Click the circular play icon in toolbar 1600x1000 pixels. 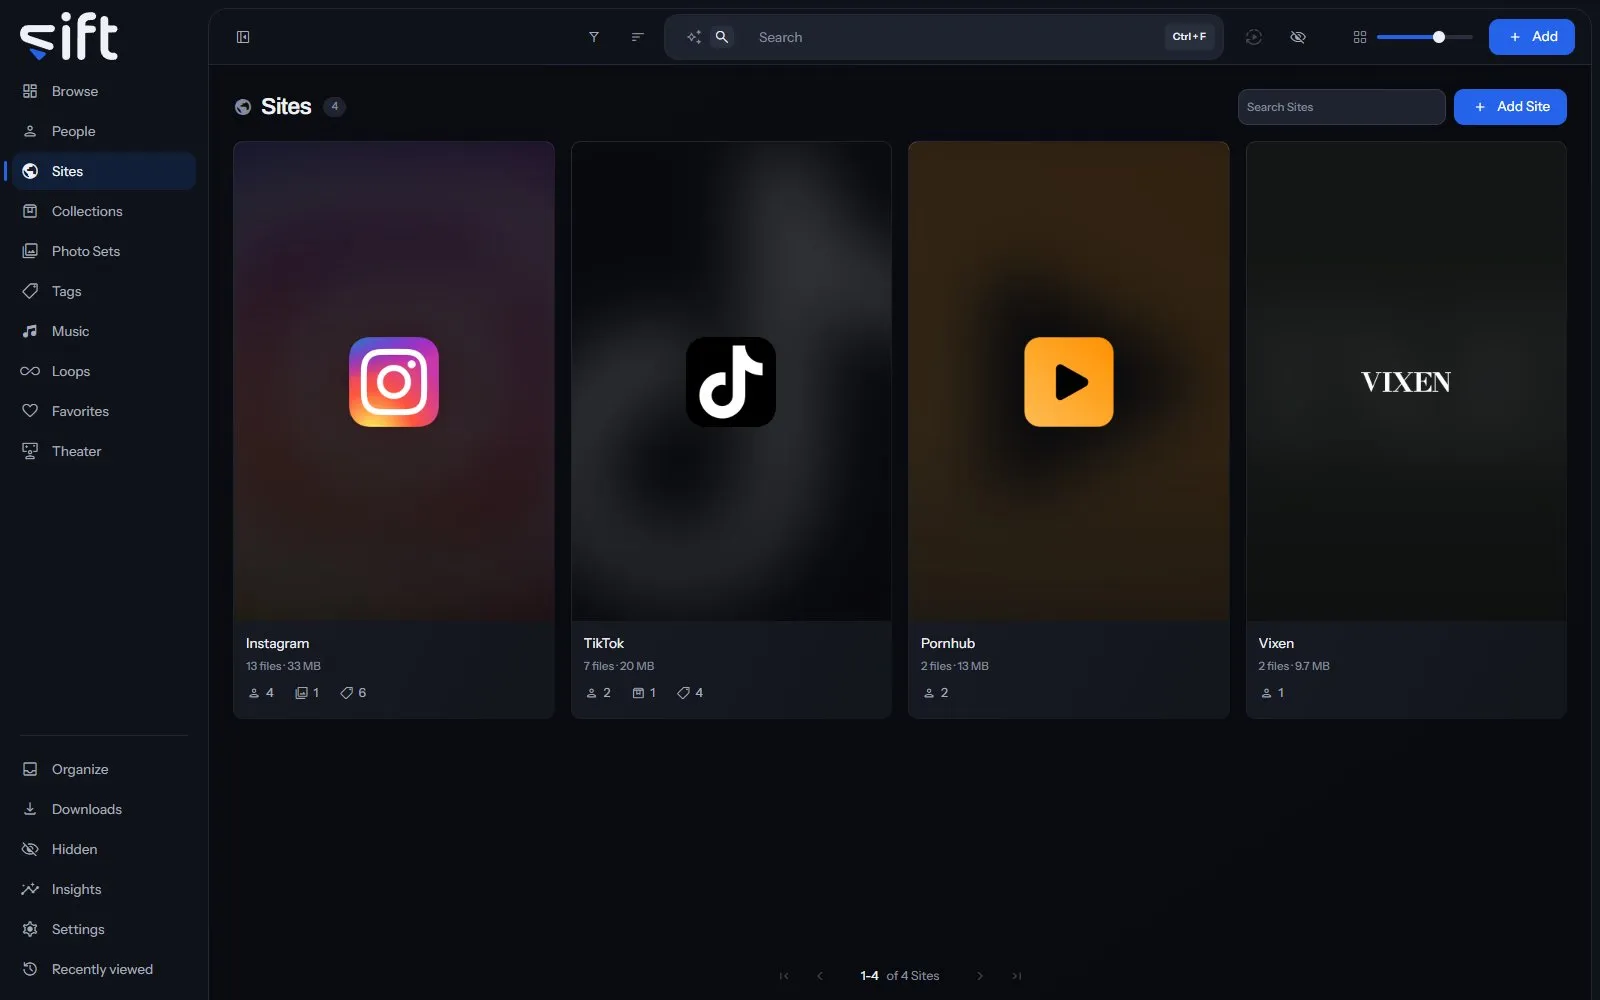[x=1254, y=37]
